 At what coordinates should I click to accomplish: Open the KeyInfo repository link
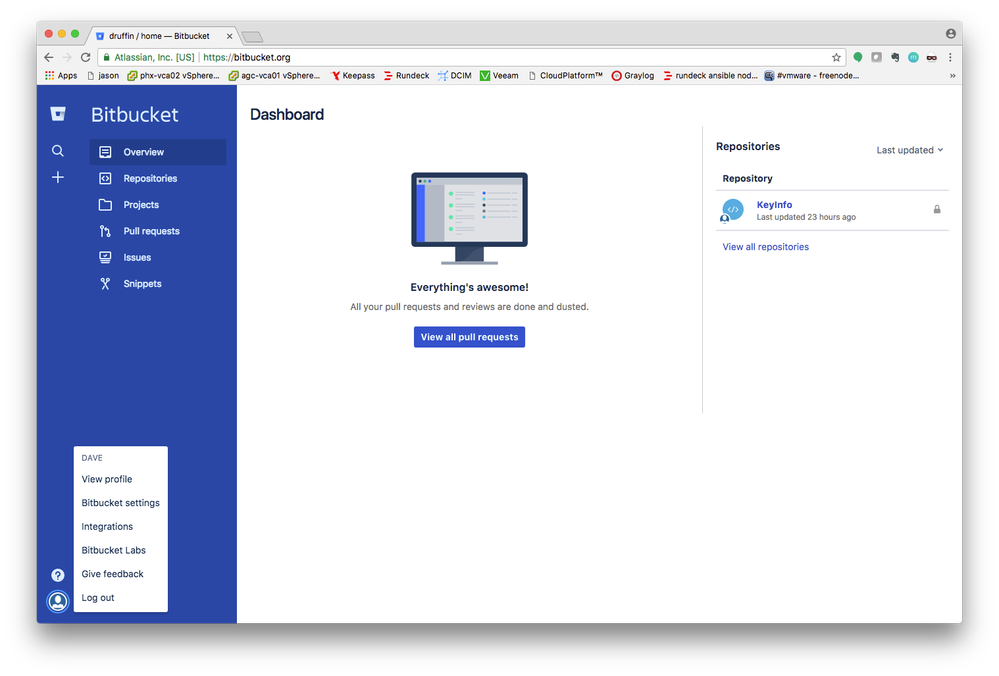click(774, 205)
